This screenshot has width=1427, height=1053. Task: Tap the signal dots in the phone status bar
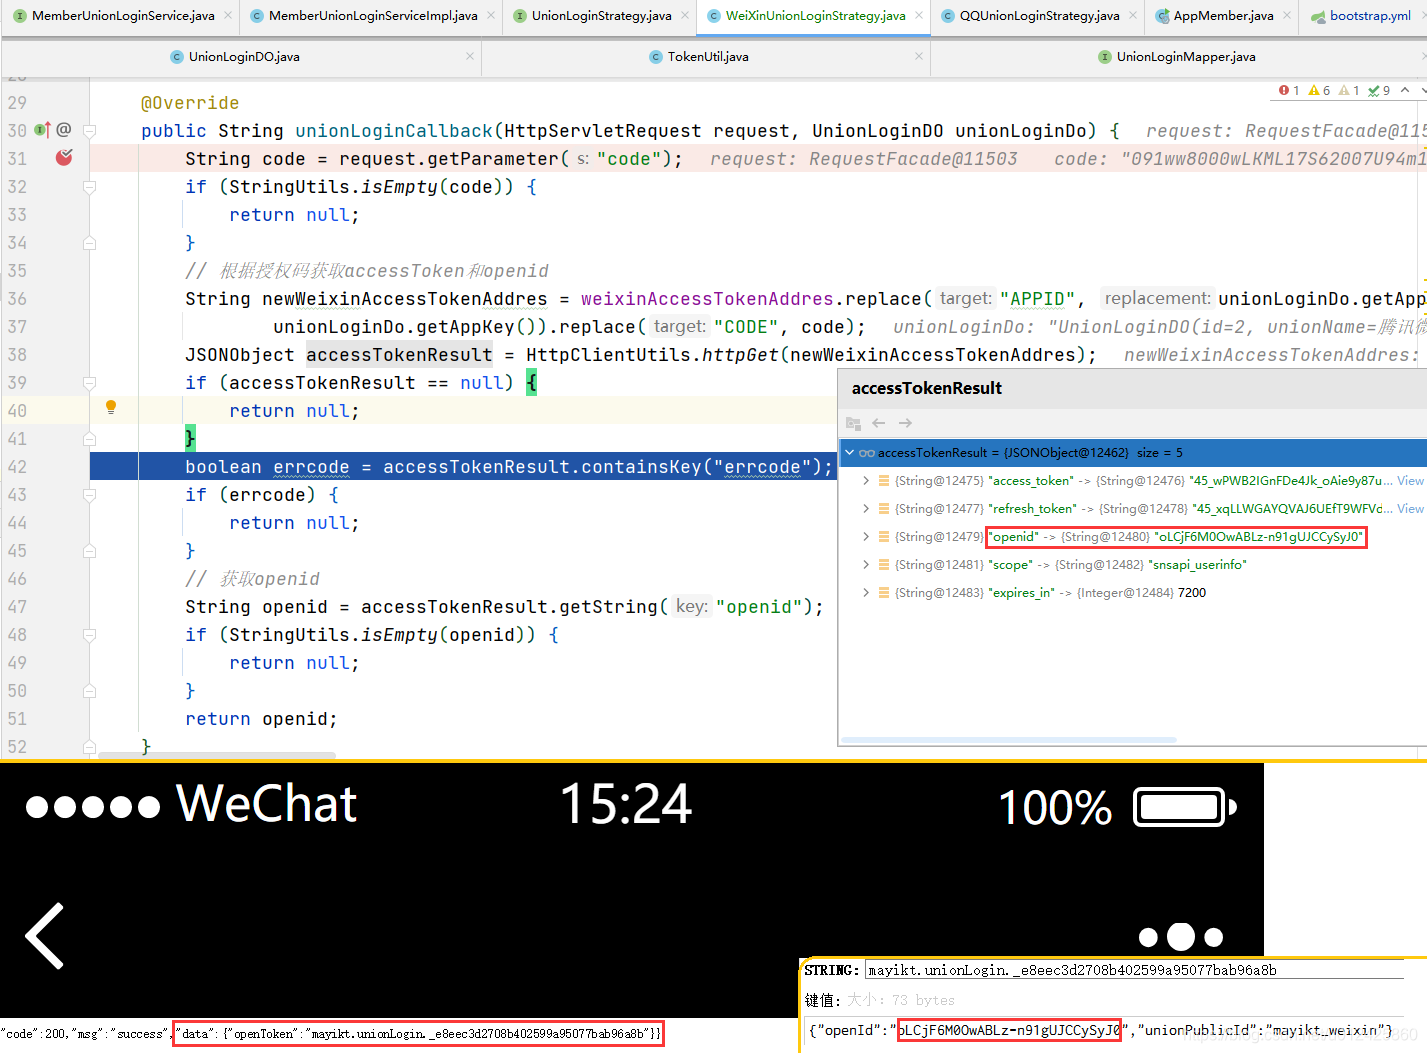92,807
